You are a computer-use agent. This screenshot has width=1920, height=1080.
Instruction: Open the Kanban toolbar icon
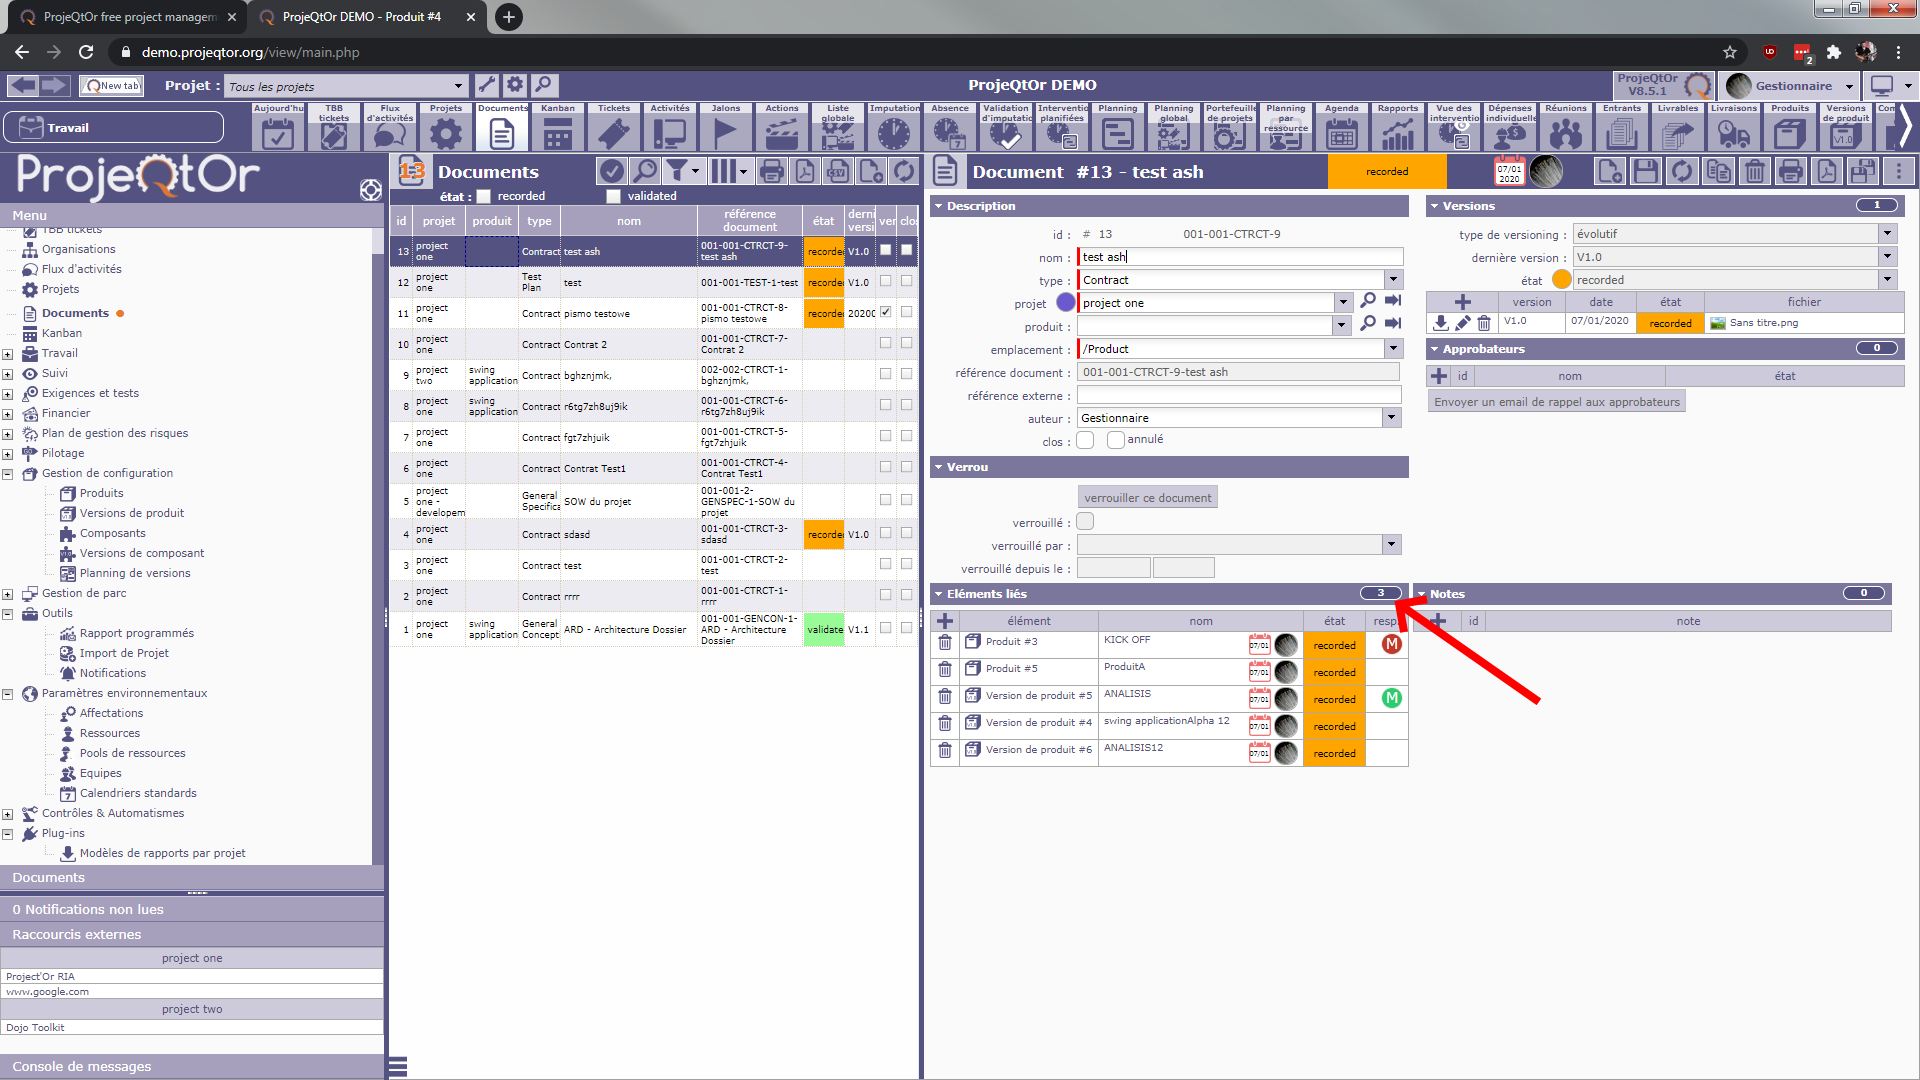tap(557, 133)
